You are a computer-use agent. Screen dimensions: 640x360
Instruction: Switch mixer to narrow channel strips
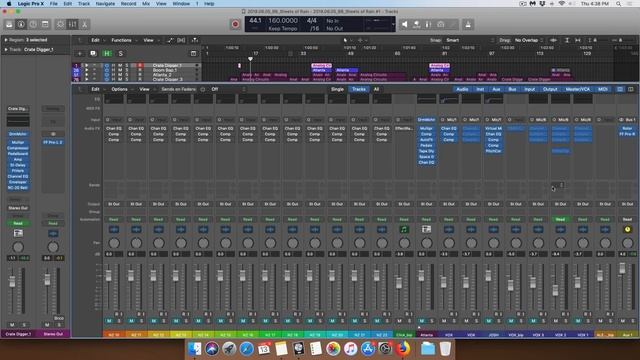tap(620, 89)
